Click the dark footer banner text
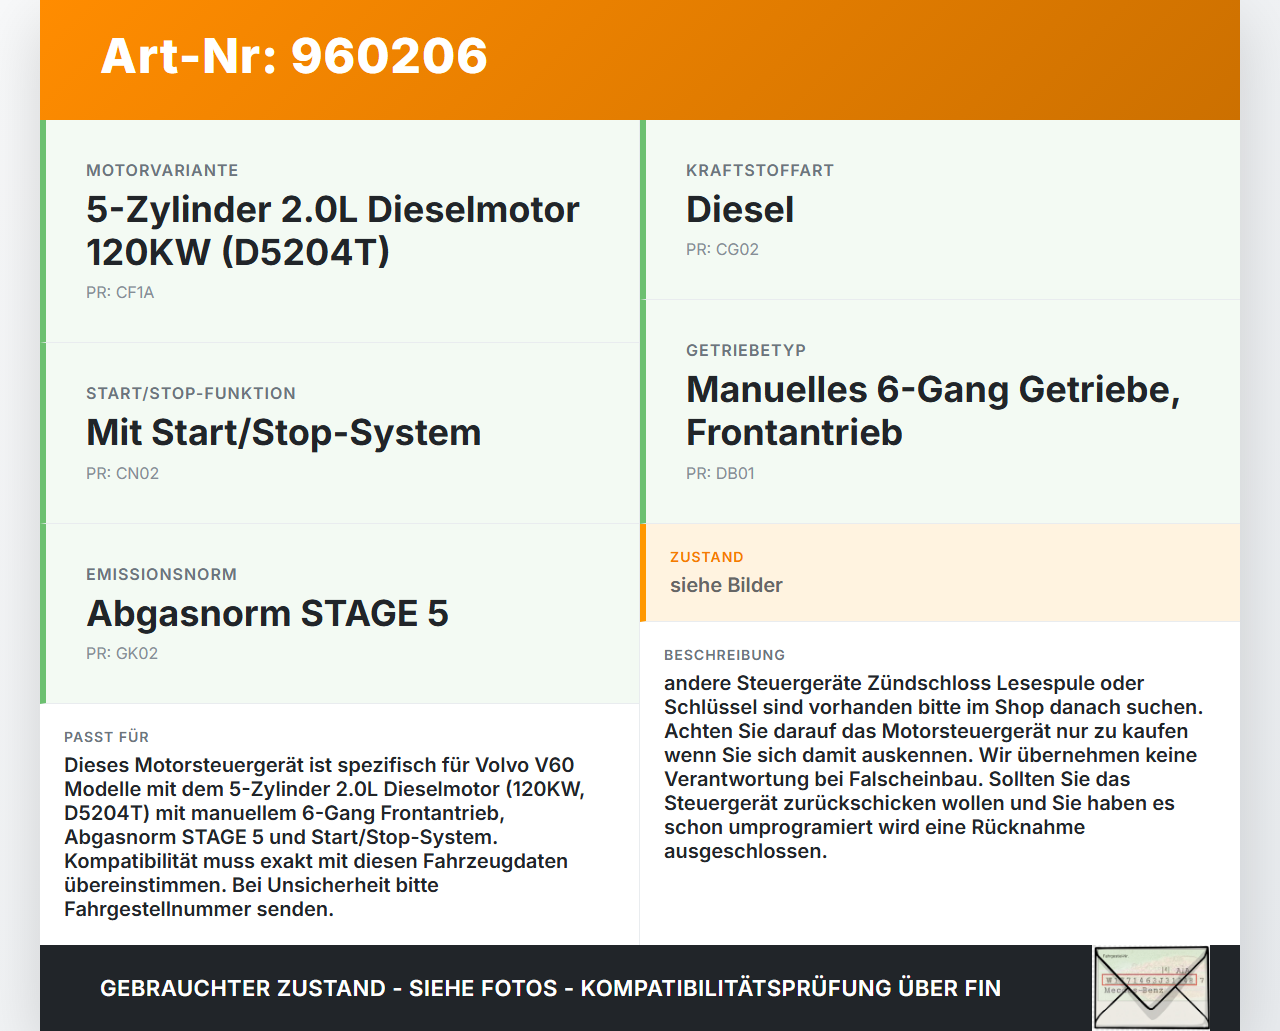1280x1031 pixels. [550, 988]
